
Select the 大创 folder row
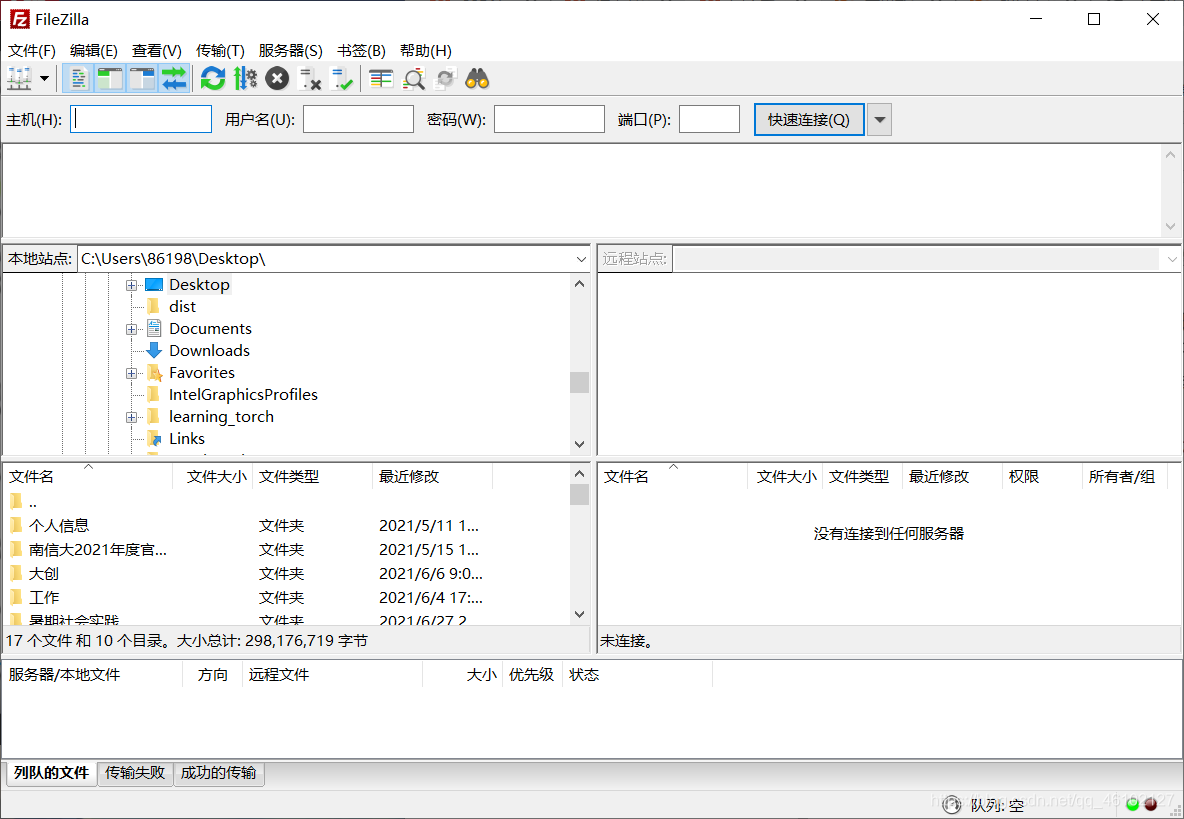point(287,574)
